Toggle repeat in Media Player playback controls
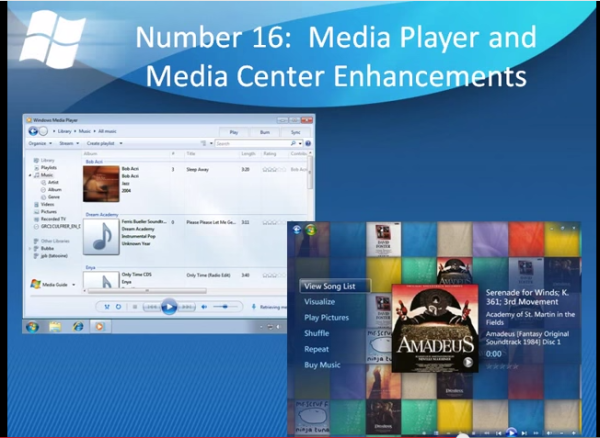Screen dimensions: 600x438 pyautogui.click(x=118, y=307)
